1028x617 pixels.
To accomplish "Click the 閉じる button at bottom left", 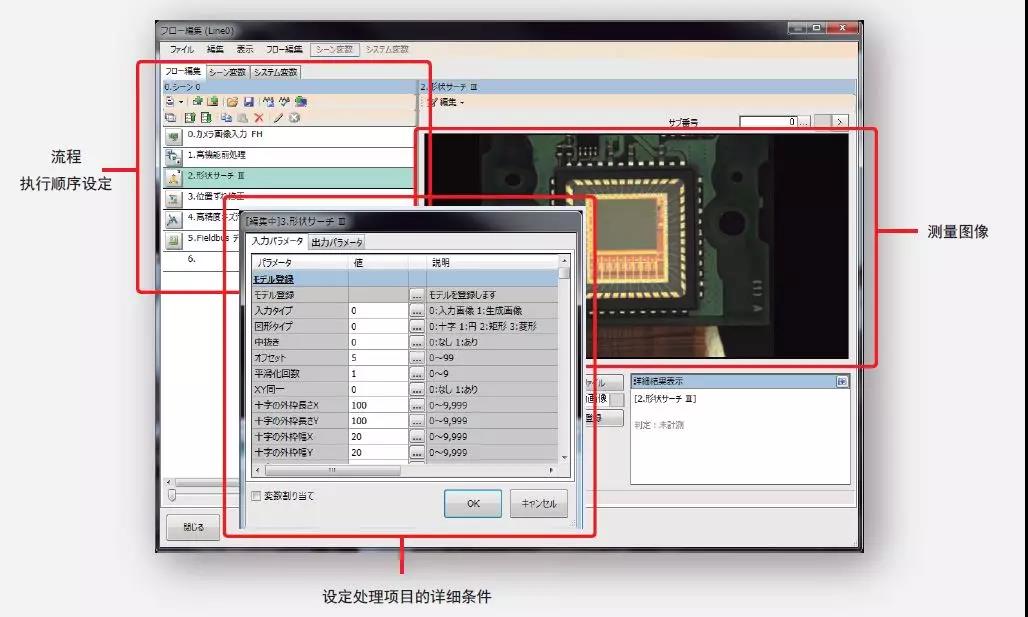I will [x=193, y=528].
